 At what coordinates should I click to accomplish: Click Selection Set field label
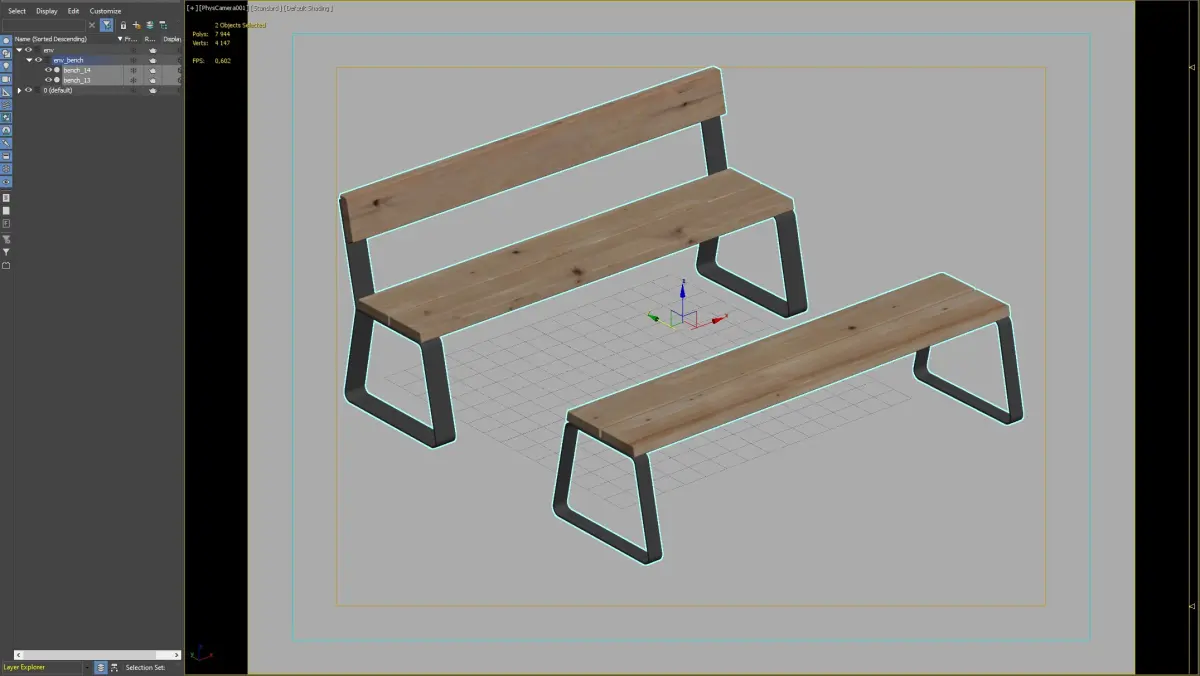[x=145, y=667]
